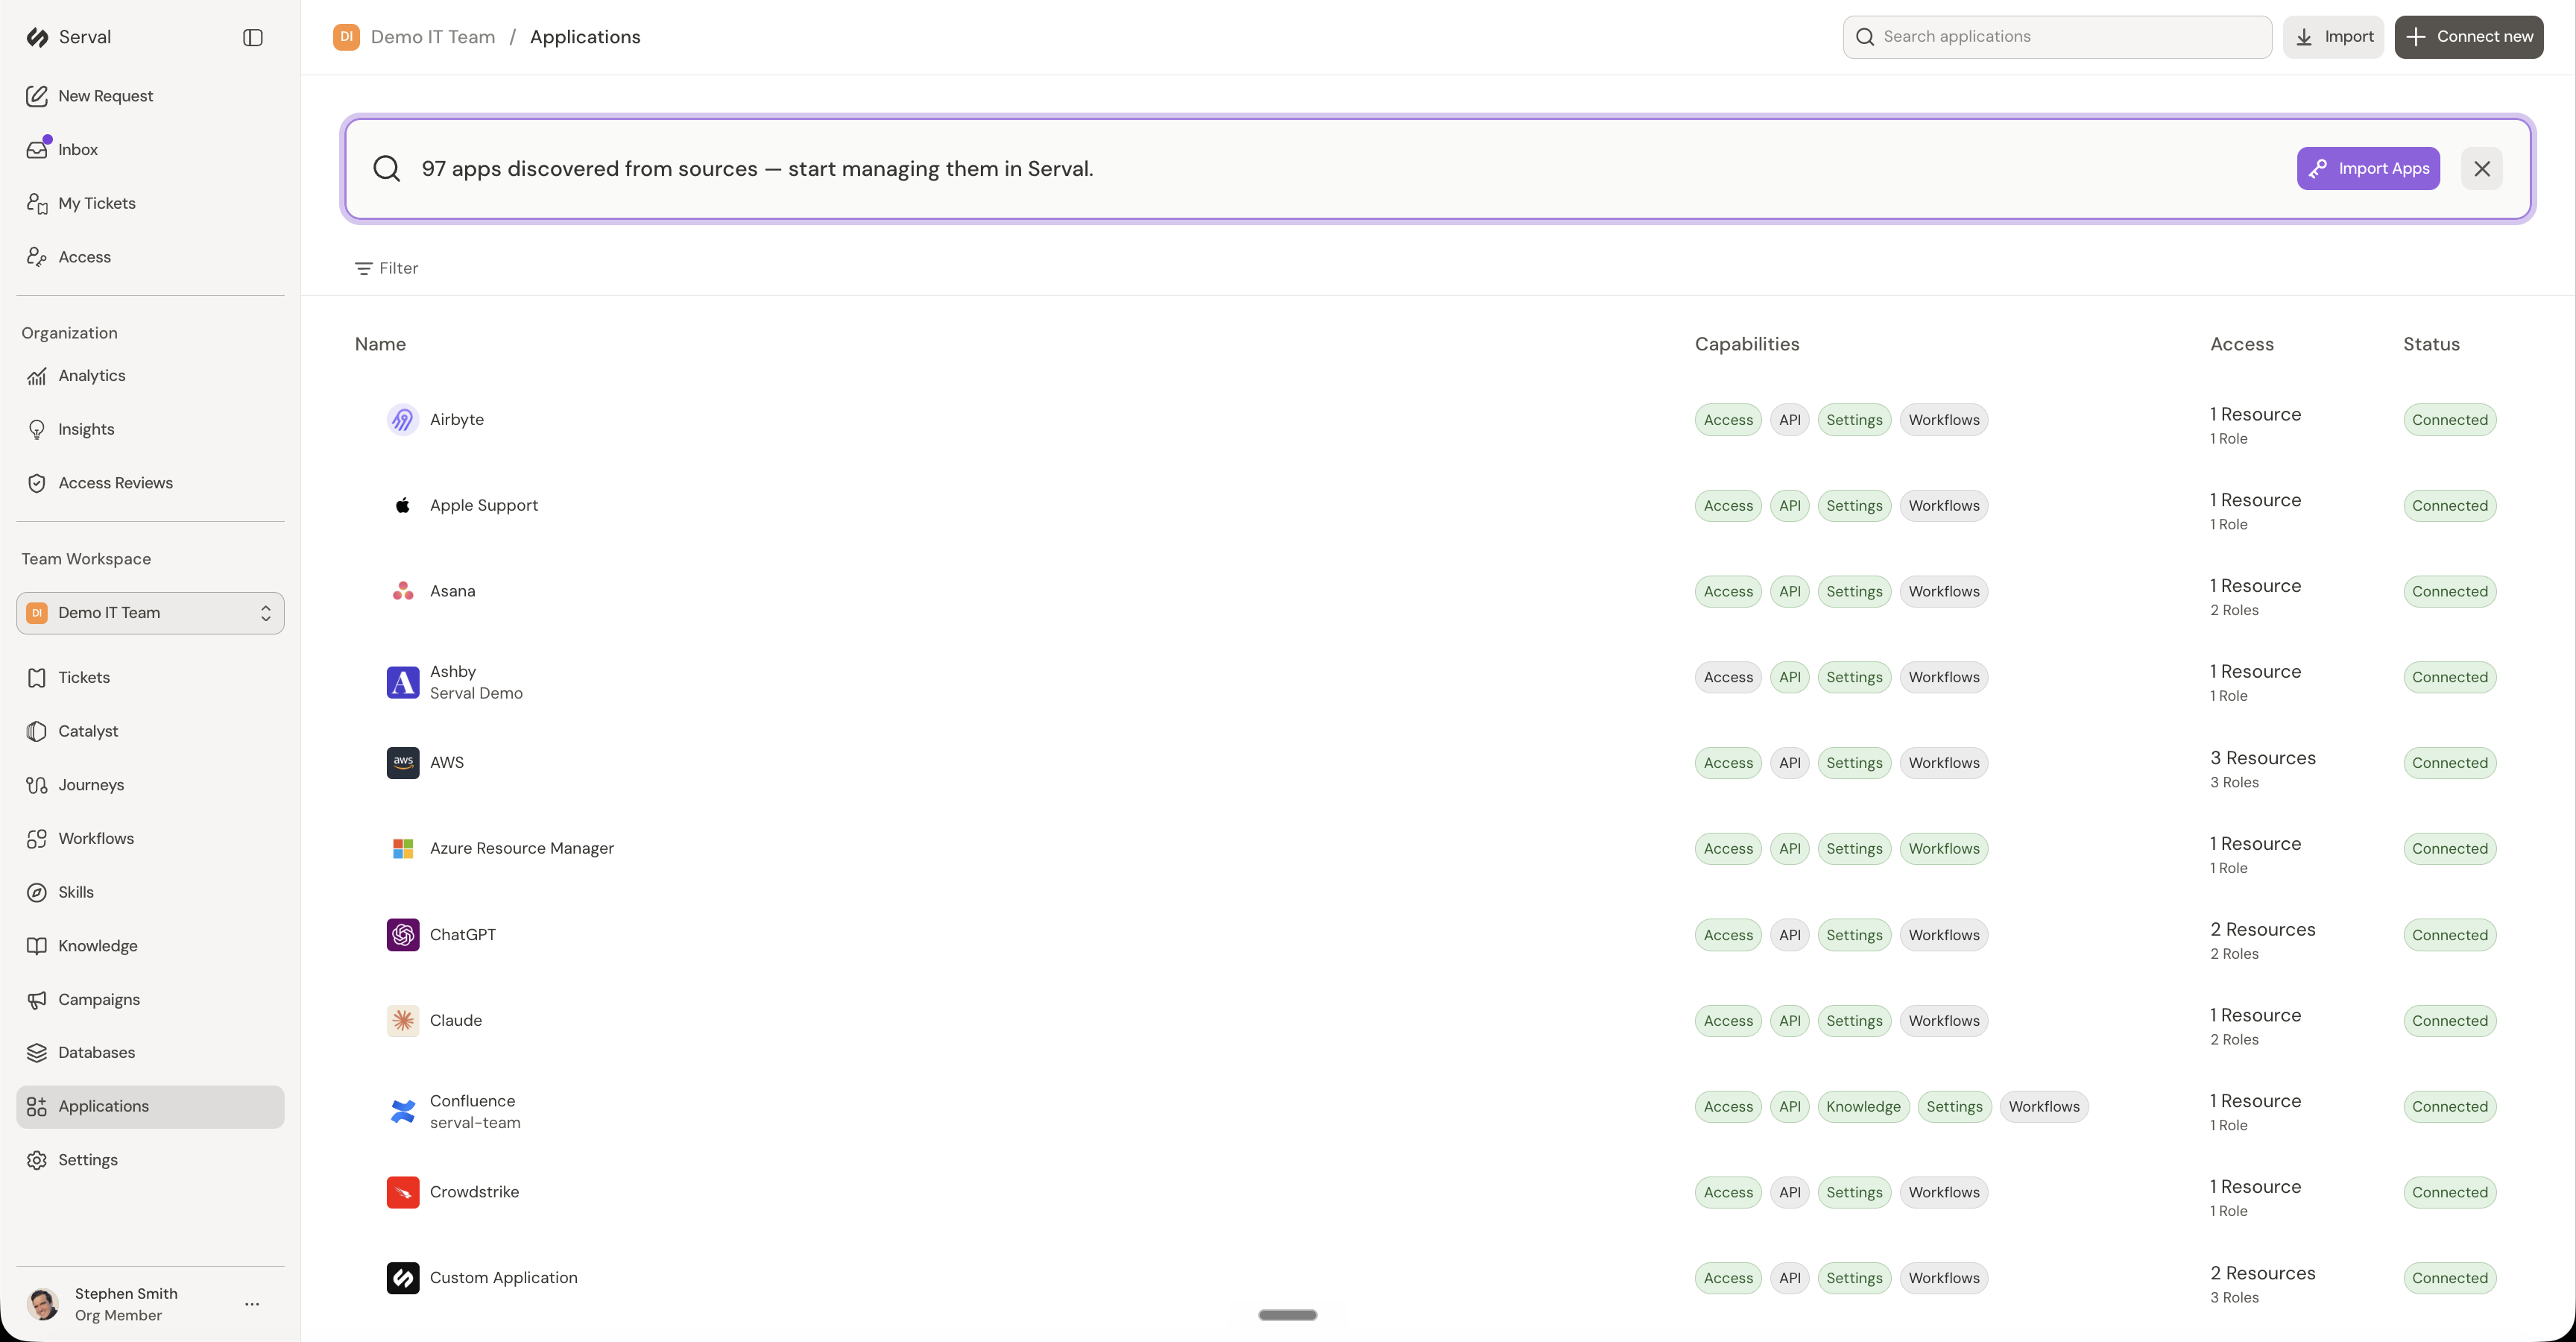Click the Confluence logo icon
The height and width of the screenshot is (1342, 2576).
pos(403,1111)
